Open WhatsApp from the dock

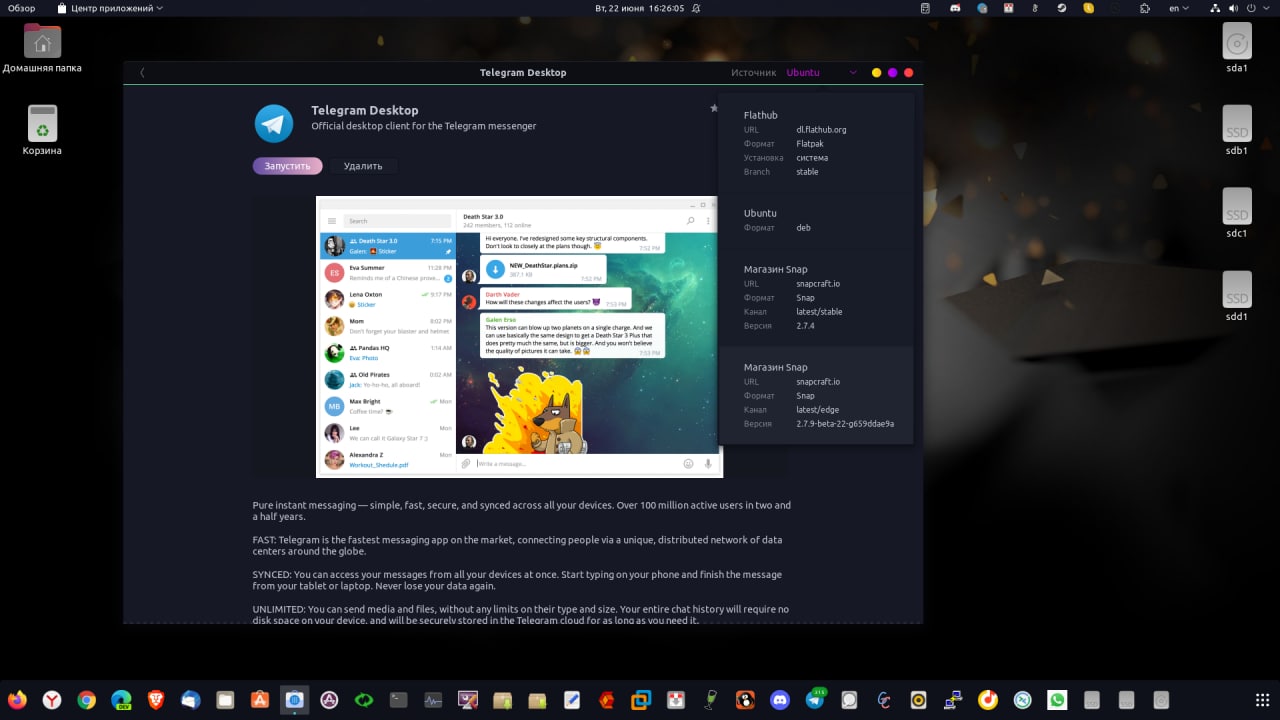click(x=1057, y=700)
